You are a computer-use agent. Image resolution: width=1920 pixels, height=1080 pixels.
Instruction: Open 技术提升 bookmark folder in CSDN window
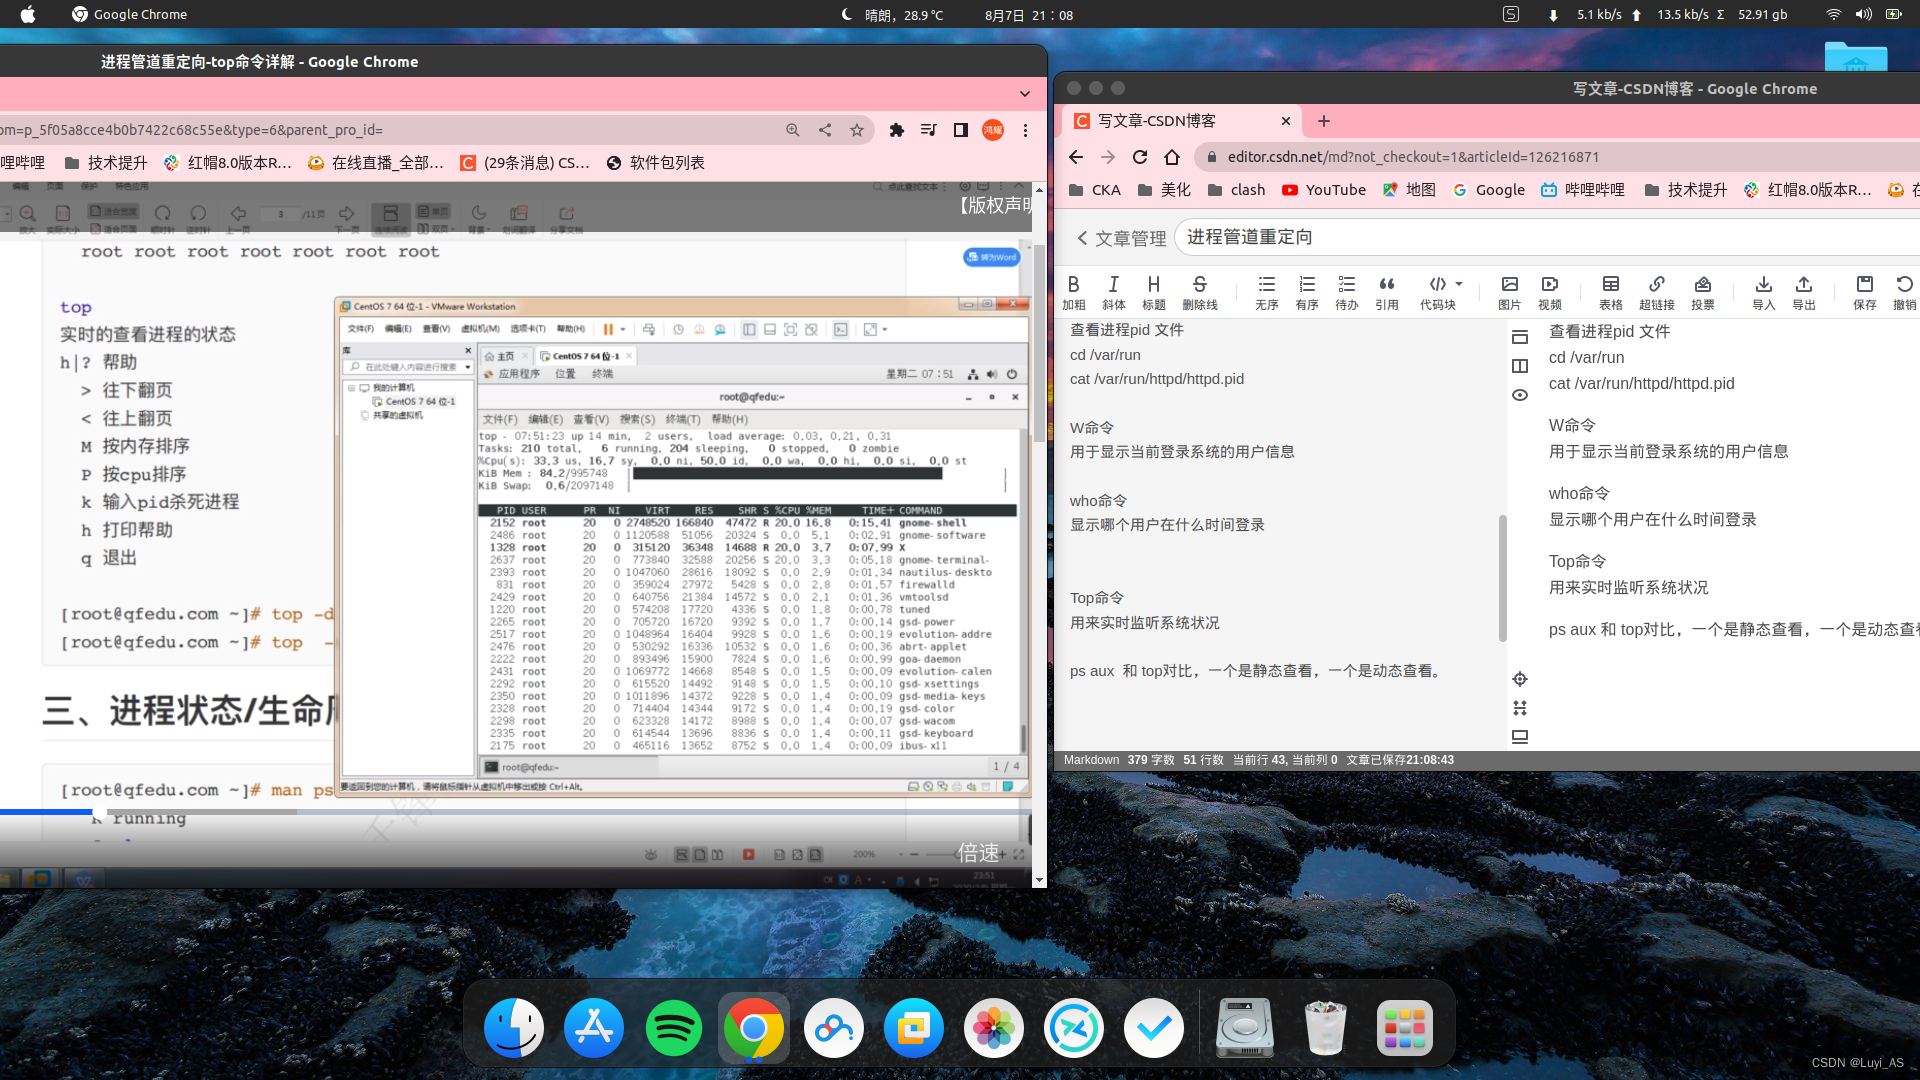(1686, 190)
